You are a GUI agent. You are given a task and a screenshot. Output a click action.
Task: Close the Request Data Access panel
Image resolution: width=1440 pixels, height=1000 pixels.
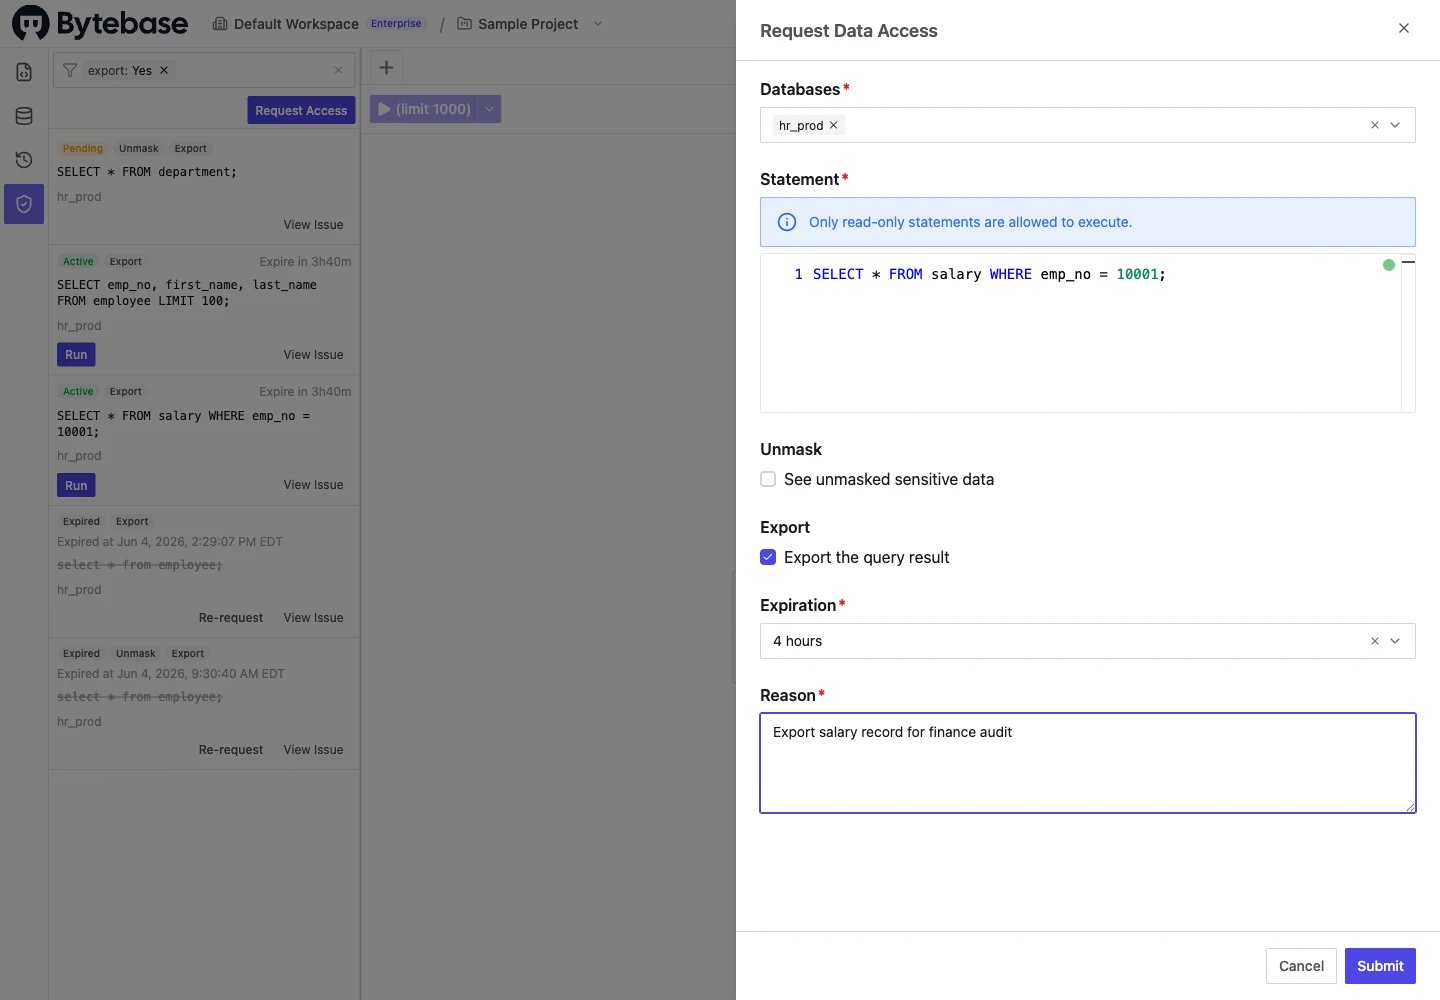pos(1404,28)
